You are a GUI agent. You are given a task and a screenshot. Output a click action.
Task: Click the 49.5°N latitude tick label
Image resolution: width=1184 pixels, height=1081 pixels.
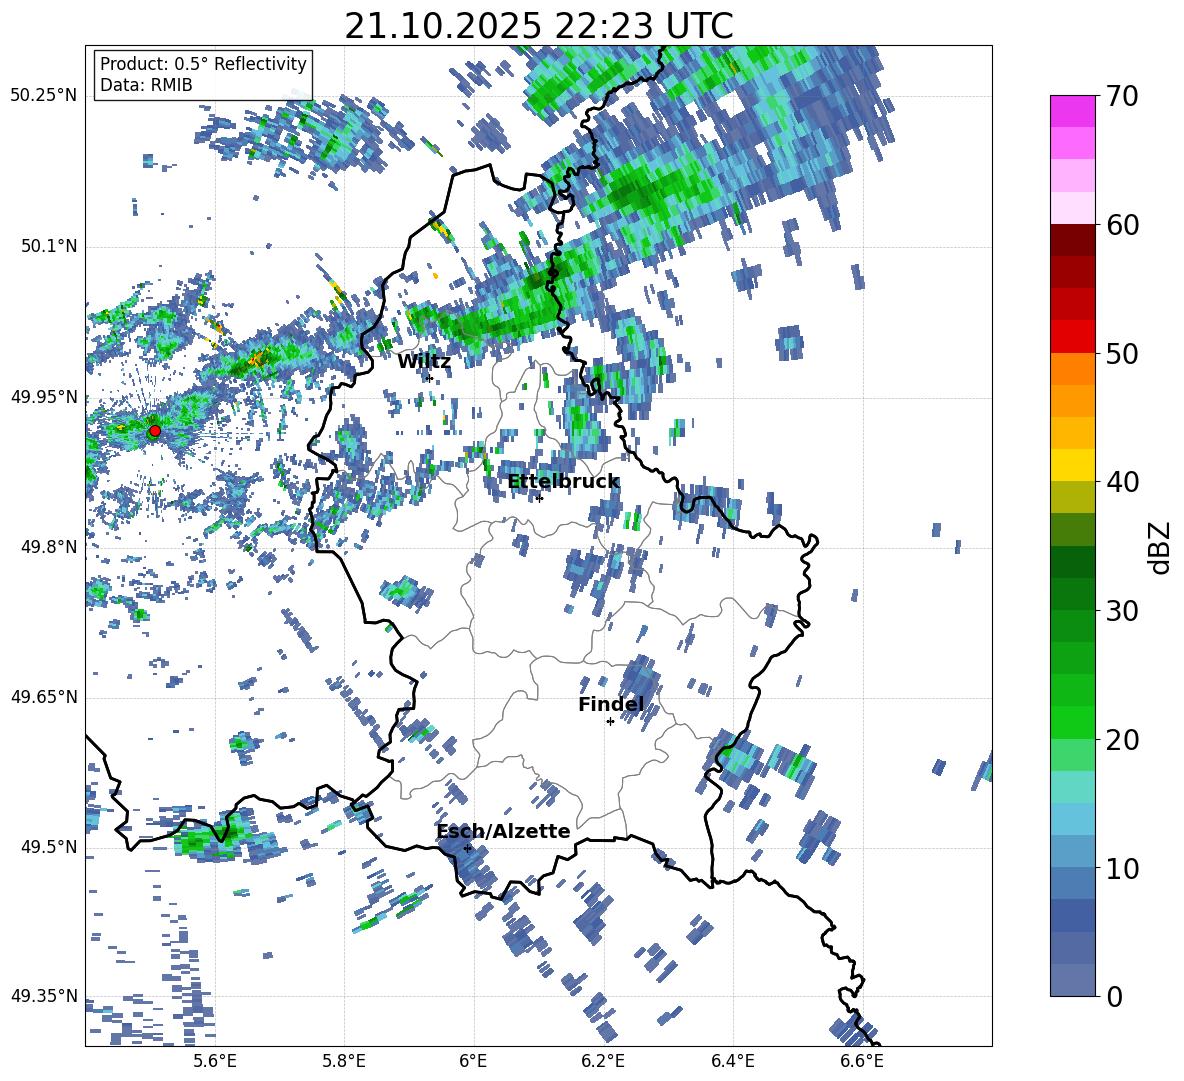click(48, 847)
